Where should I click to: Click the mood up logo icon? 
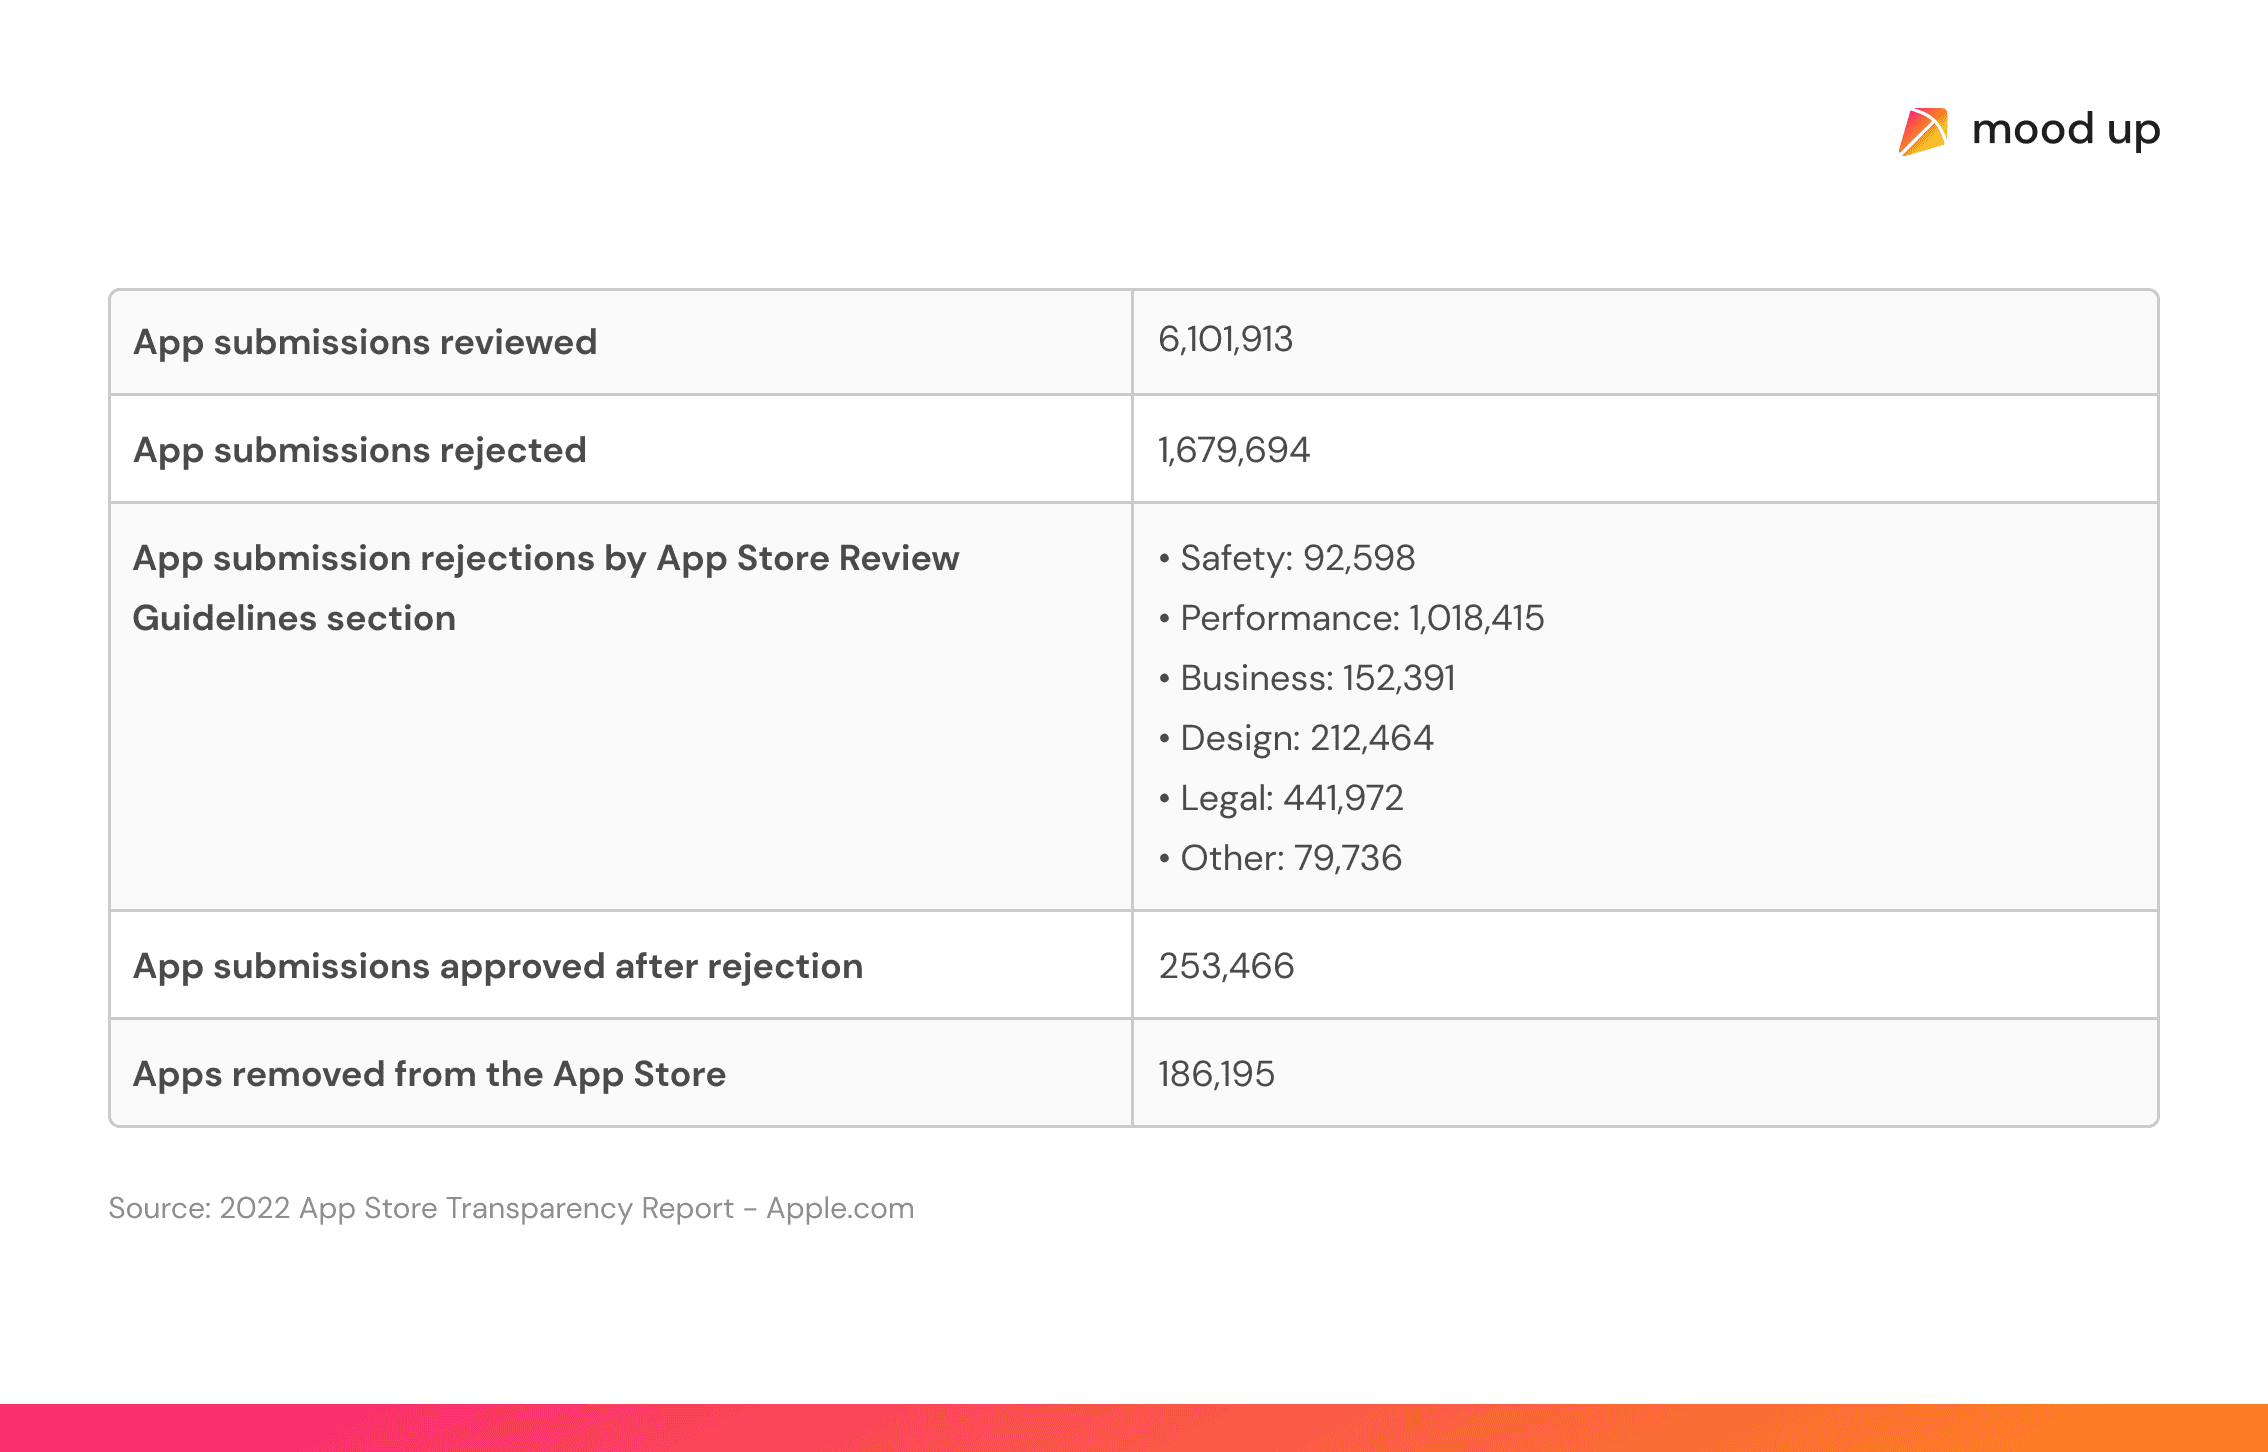(x=1922, y=132)
